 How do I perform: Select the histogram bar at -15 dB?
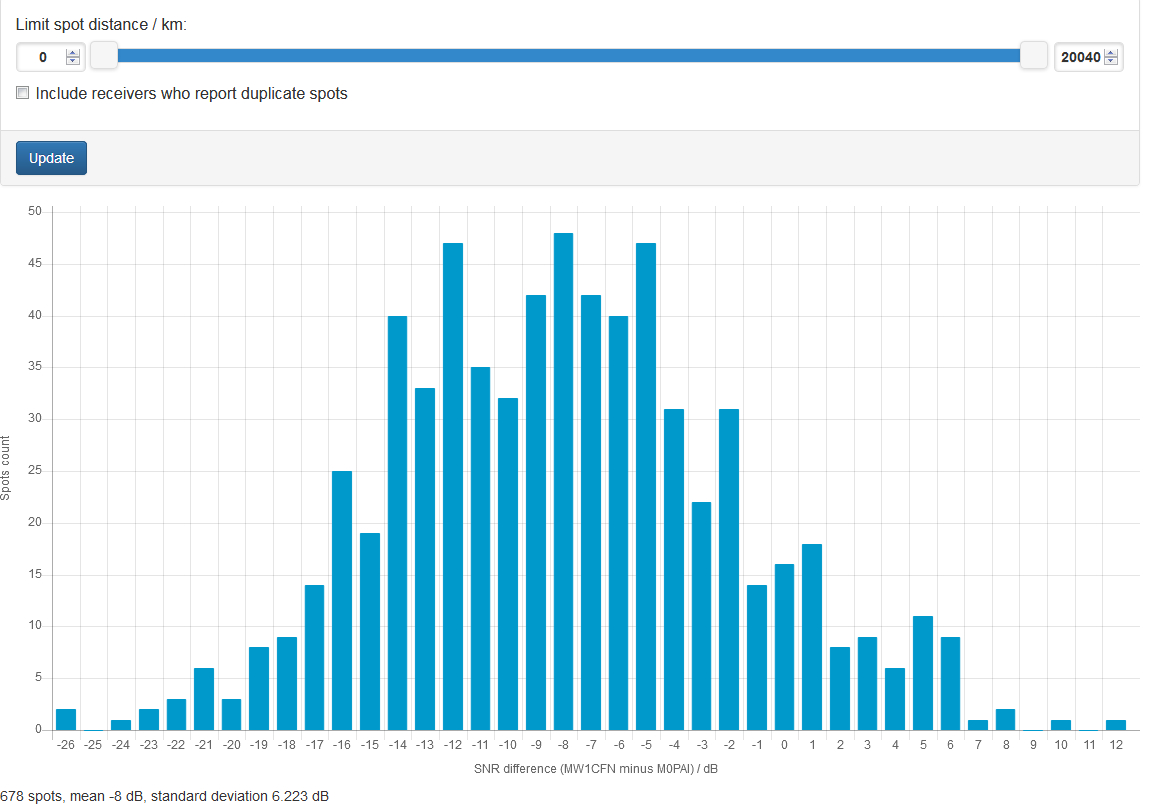[x=370, y=632]
